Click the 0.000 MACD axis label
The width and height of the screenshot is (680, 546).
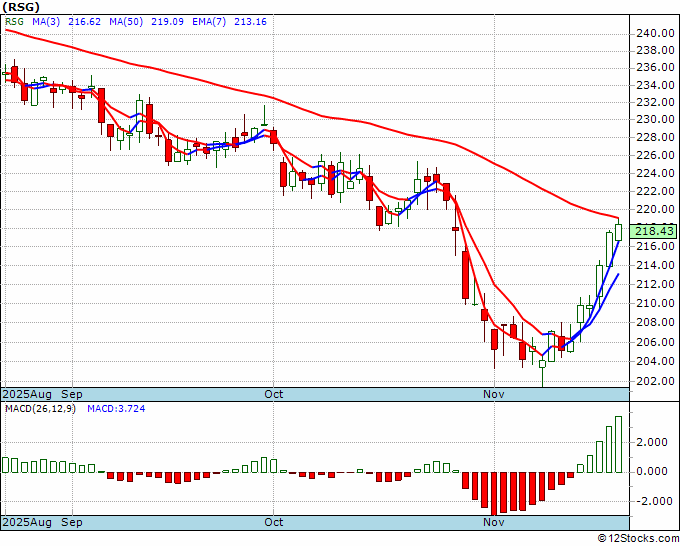[652, 471]
